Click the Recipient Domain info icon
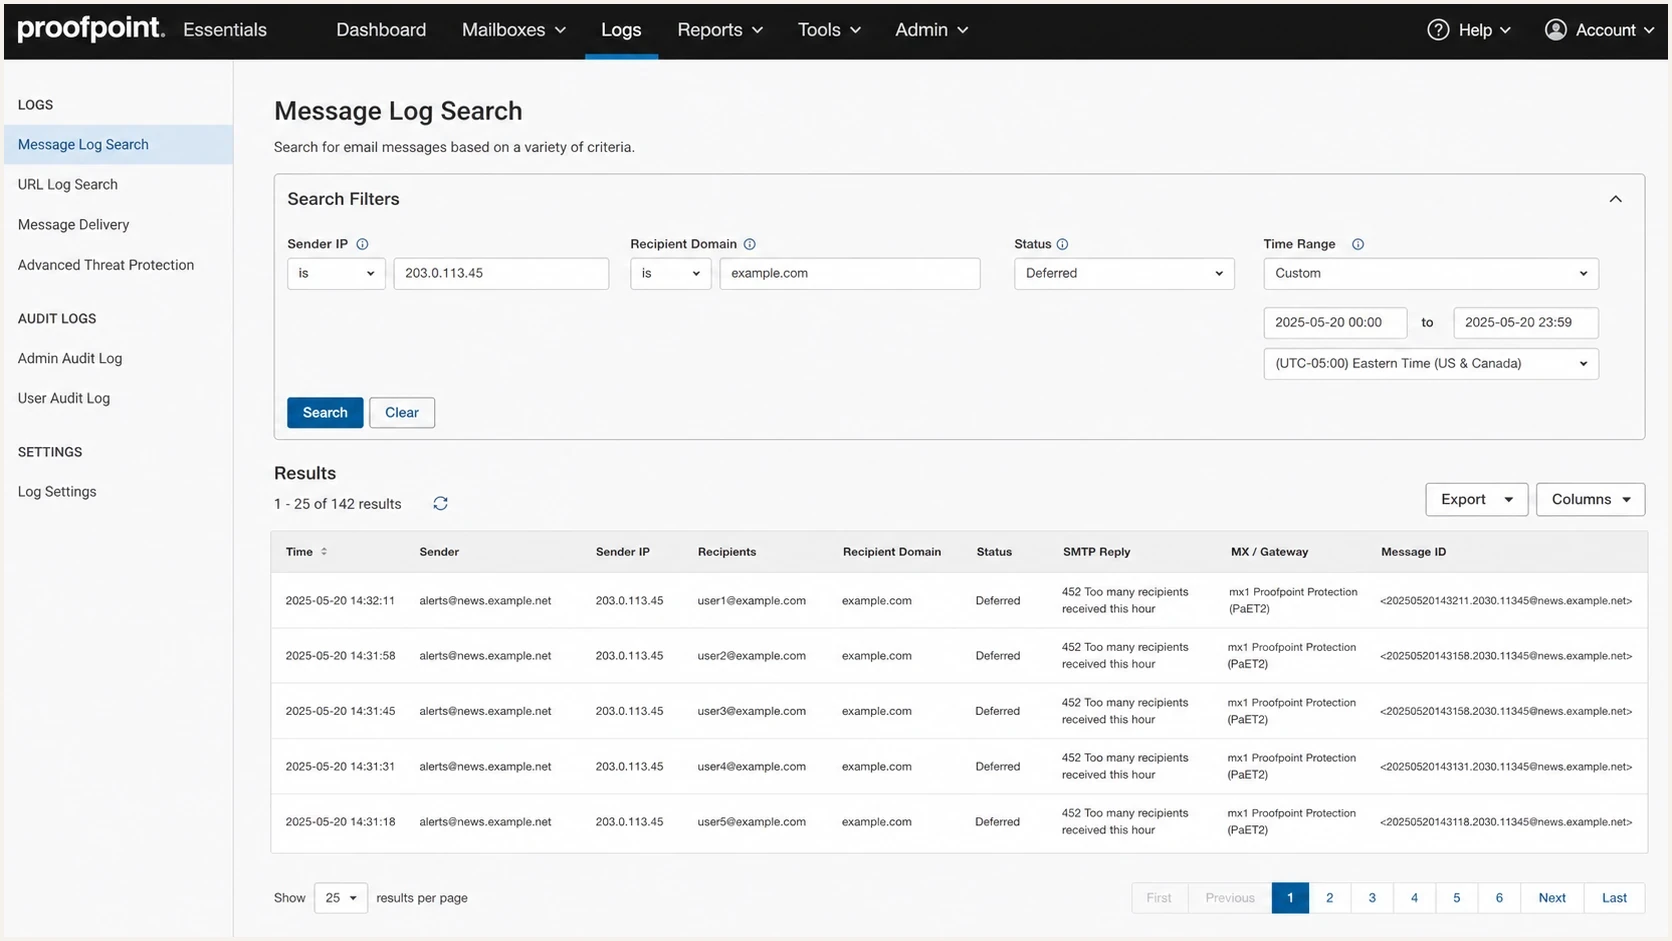Screen dimensions: 1672x941 click(x=750, y=244)
